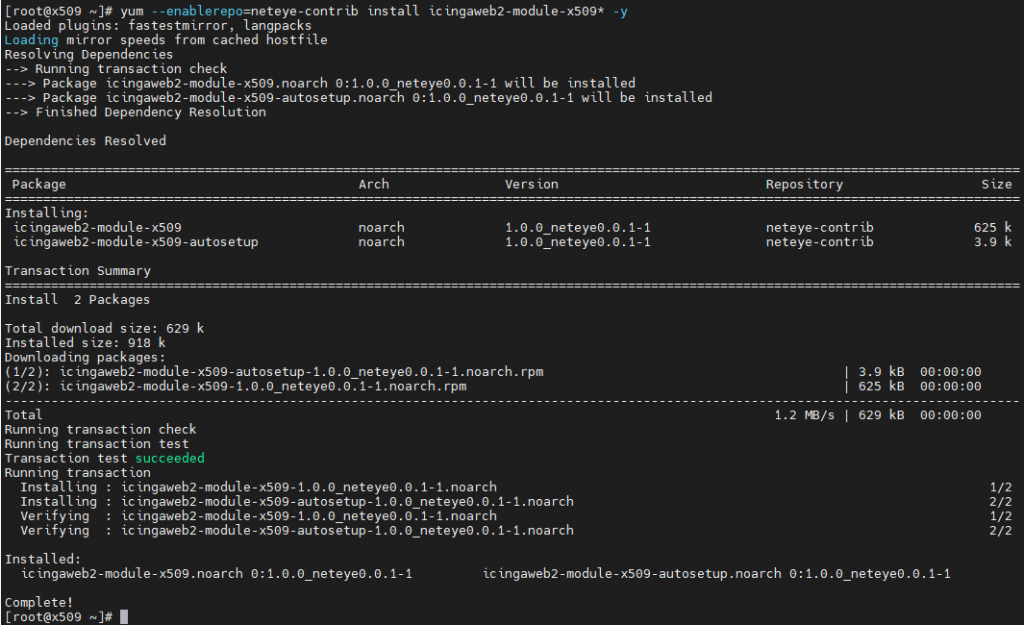The image size is (1024, 625).
Task: Select the "Transaction Summary" heading
Action: point(78,270)
